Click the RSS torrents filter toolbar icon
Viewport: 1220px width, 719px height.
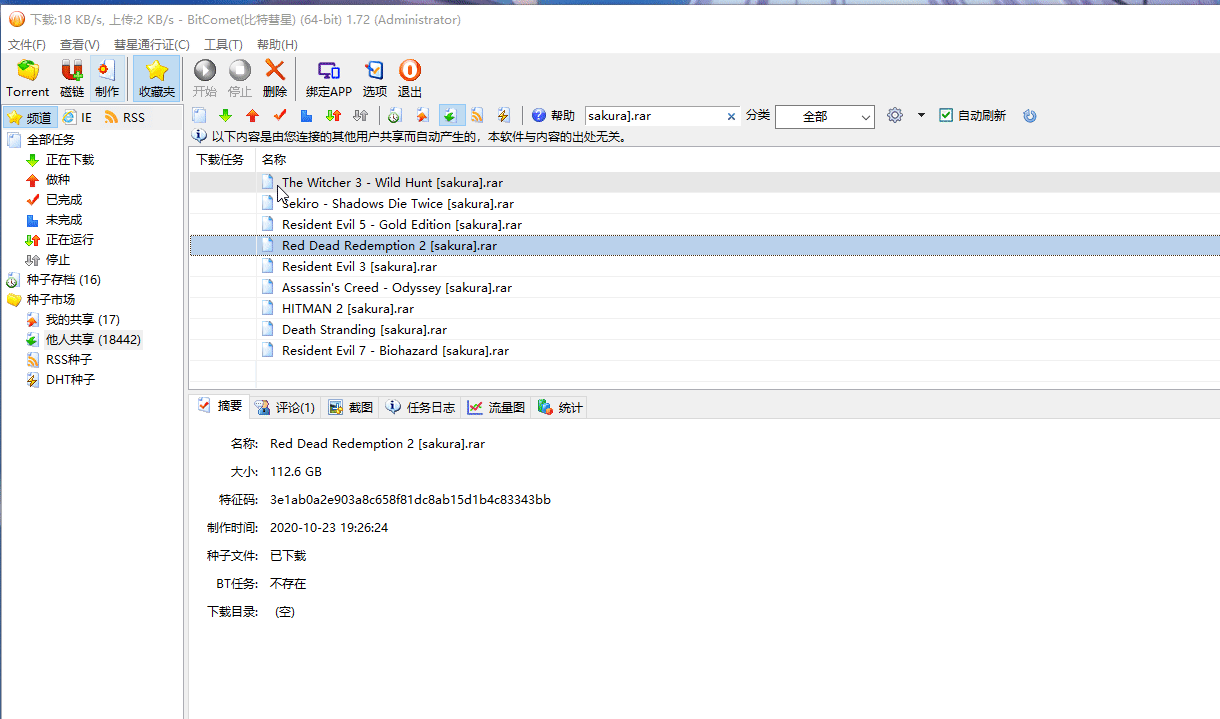tap(478, 116)
